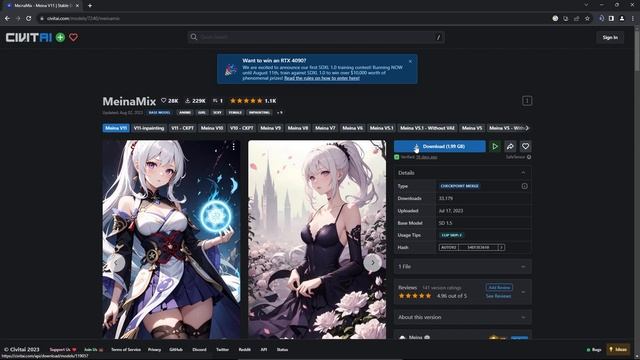Click the Ideas button in footer
Viewport: 640px width, 360px height.
(618, 349)
